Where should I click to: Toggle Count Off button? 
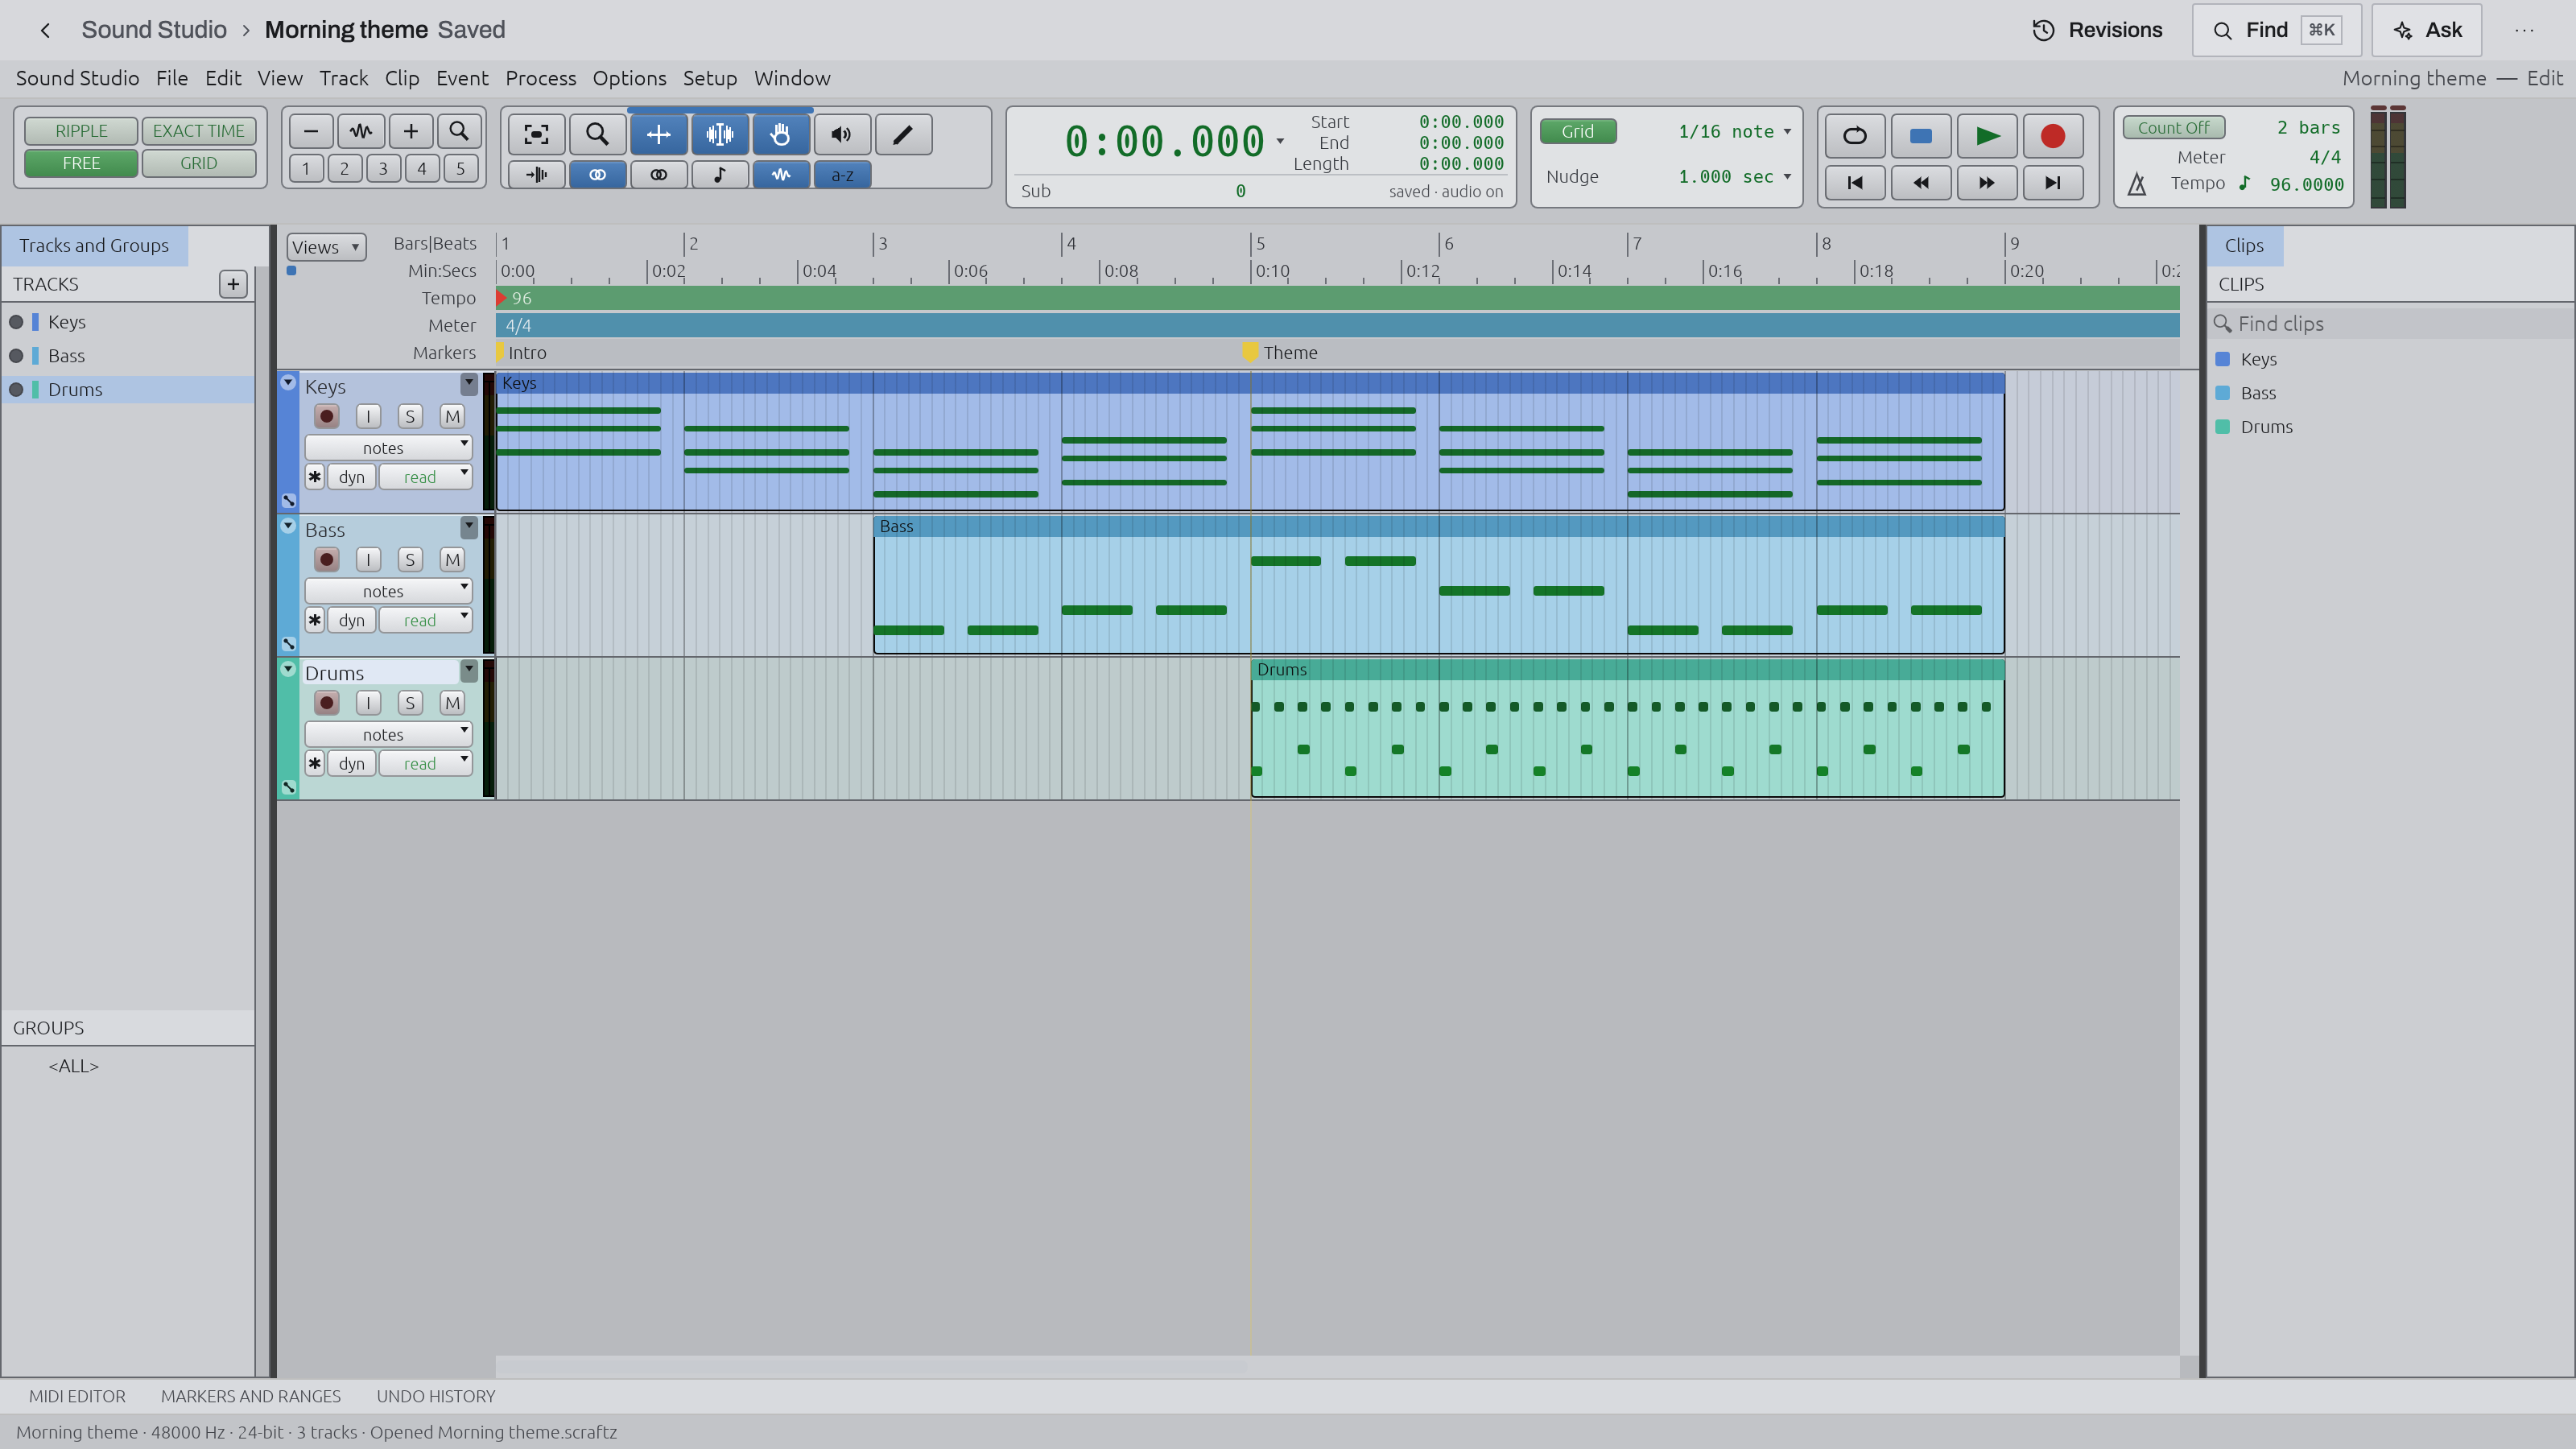[x=2173, y=128]
